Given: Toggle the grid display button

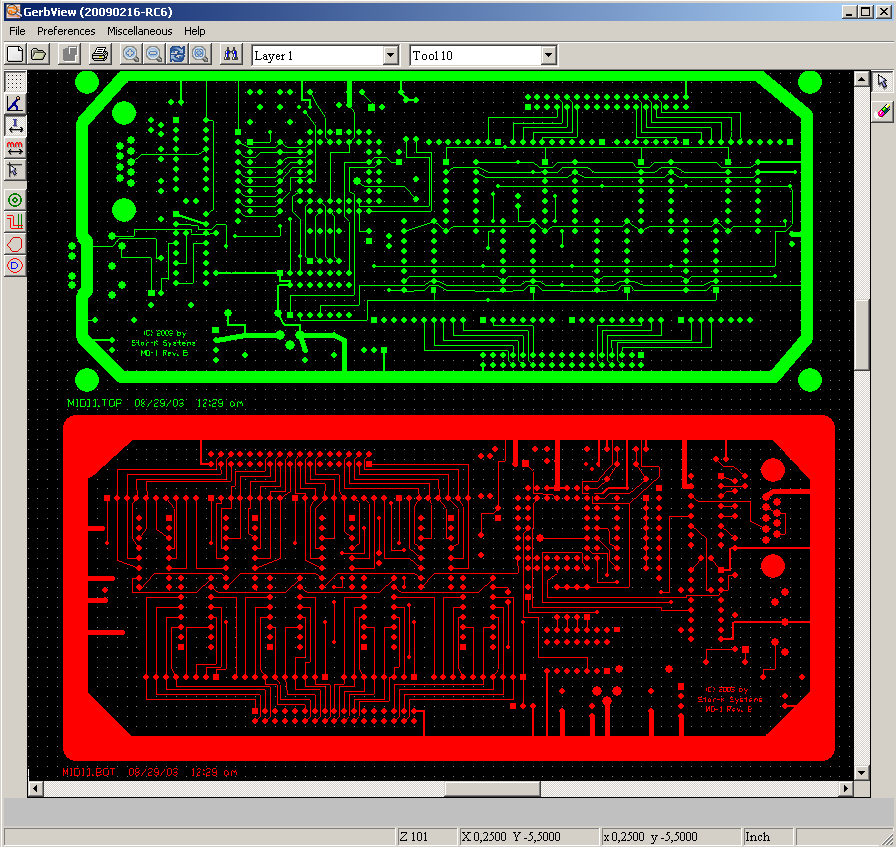Looking at the screenshot, I should pyautogui.click(x=15, y=82).
